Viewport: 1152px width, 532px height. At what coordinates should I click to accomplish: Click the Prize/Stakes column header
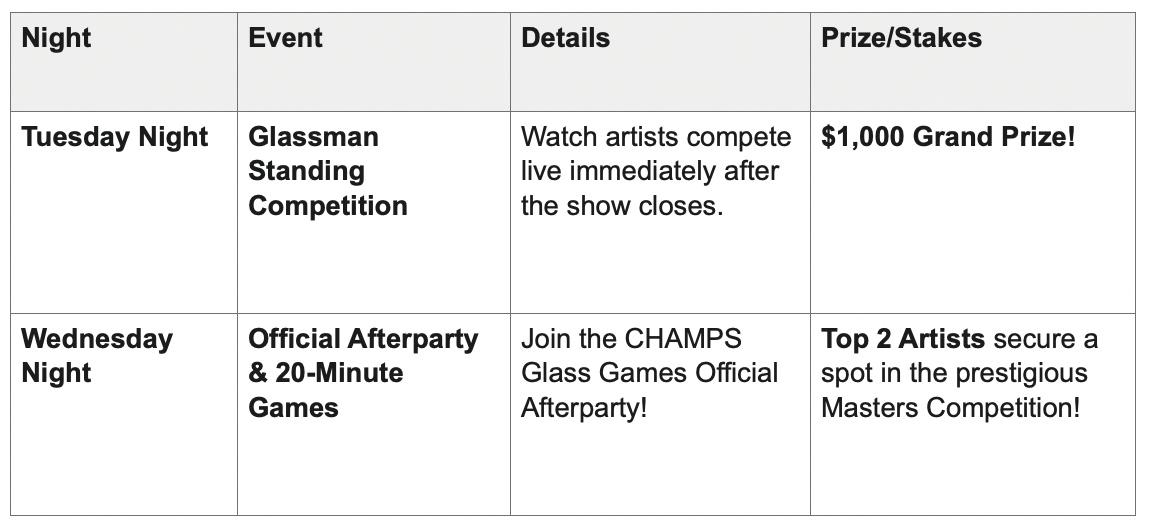tap(901, 38)
